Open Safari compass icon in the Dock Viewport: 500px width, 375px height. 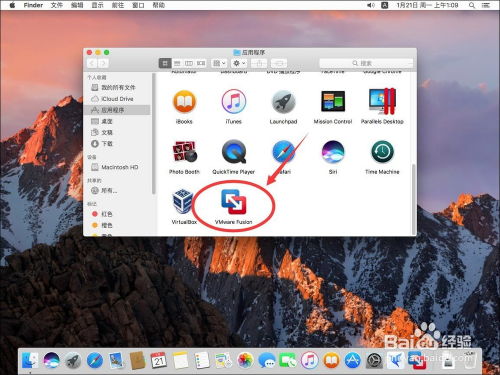(95, 360)
